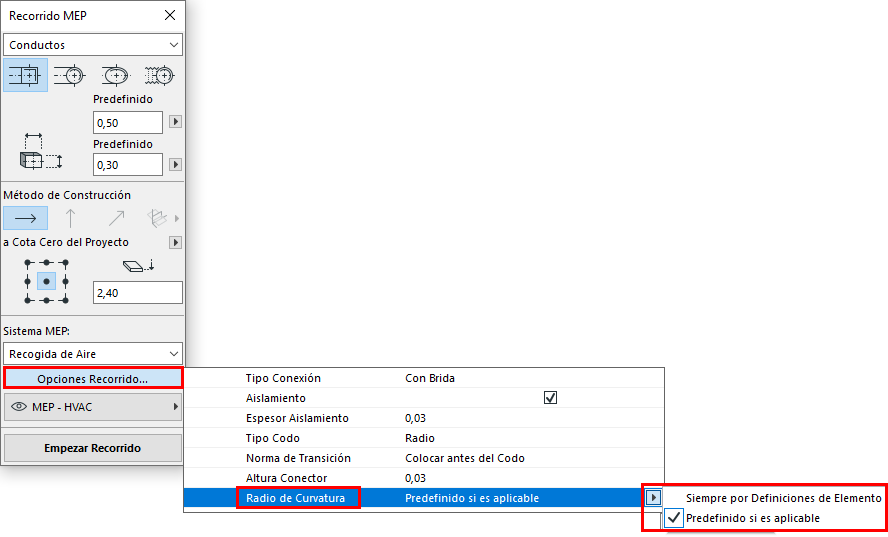Viewport: 888px width, 537px height.
Task: Click the Espesor Aislamiento label
Action: [297, 418]
